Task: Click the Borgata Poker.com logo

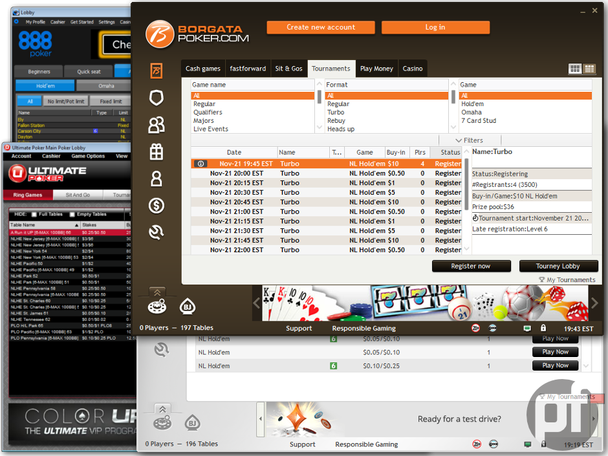Action: [x=197, y=34]
